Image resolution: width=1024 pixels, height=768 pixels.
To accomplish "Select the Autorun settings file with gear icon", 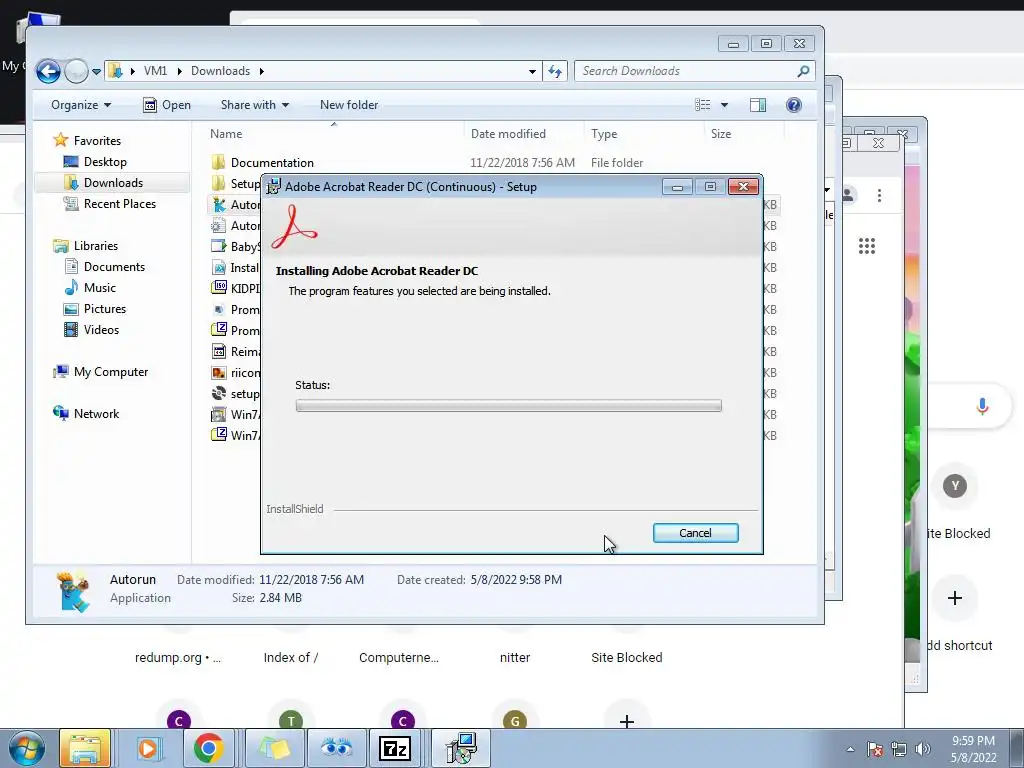I will tap(219, 225).
